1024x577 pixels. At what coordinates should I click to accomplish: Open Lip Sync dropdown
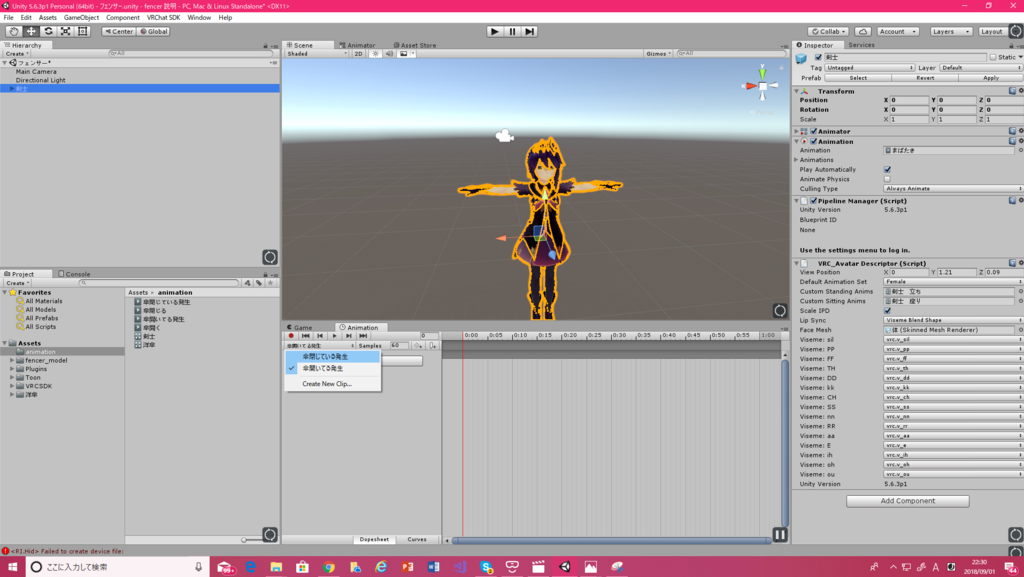(953, 320)
